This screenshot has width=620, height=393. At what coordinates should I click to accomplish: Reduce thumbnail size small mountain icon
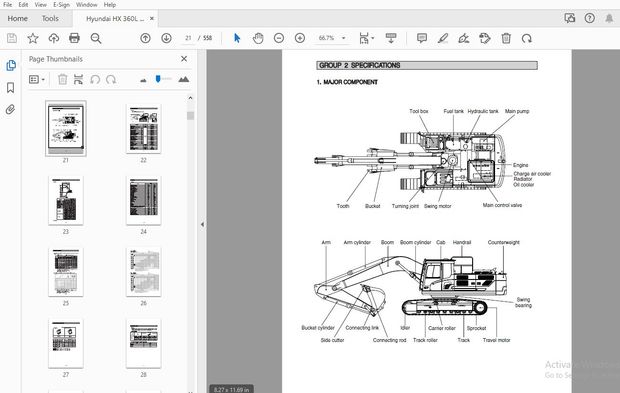click(x=143, y=80)
